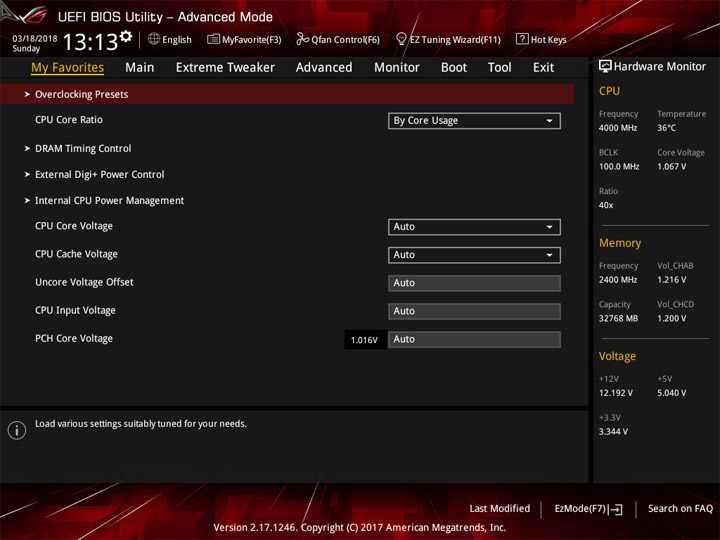Switch to the Extreme Tweaker tab

click(x=225, y=68)
